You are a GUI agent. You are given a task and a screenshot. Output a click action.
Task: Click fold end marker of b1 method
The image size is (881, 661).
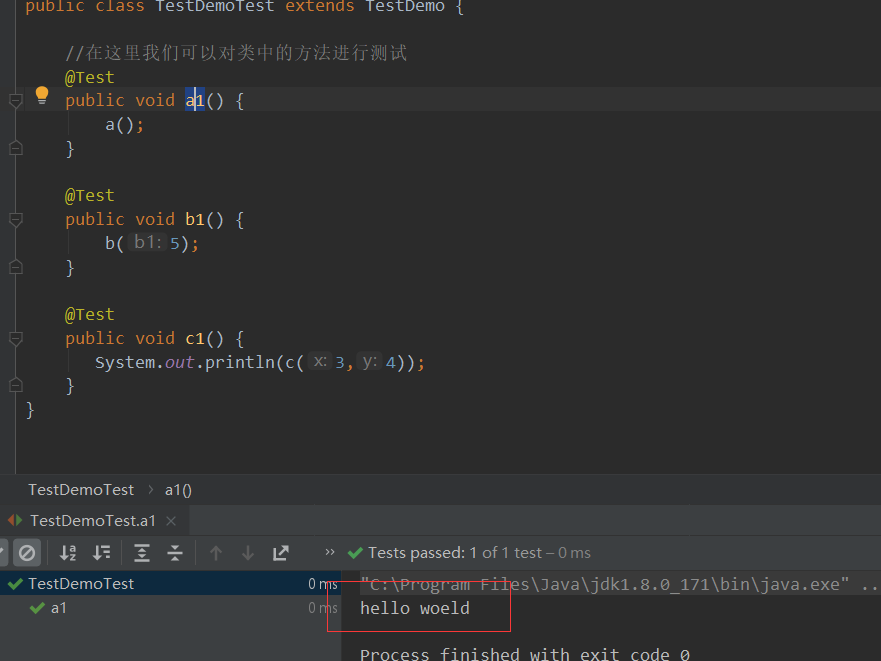point(16,266)
